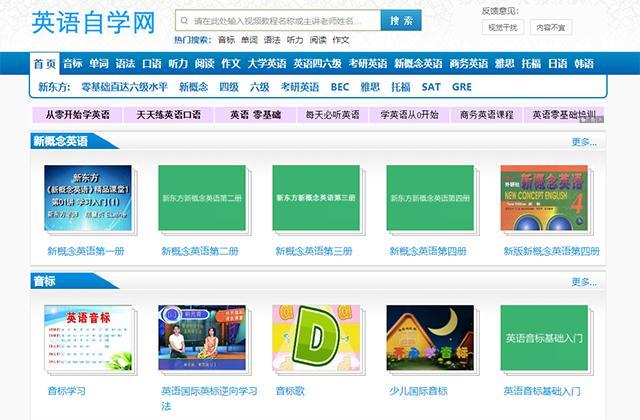The height and width of the screenshot is (420, 640).
Task: Open the 新概念英语 navigation tab
Action: pyautogui.click(x=418, y=63)
